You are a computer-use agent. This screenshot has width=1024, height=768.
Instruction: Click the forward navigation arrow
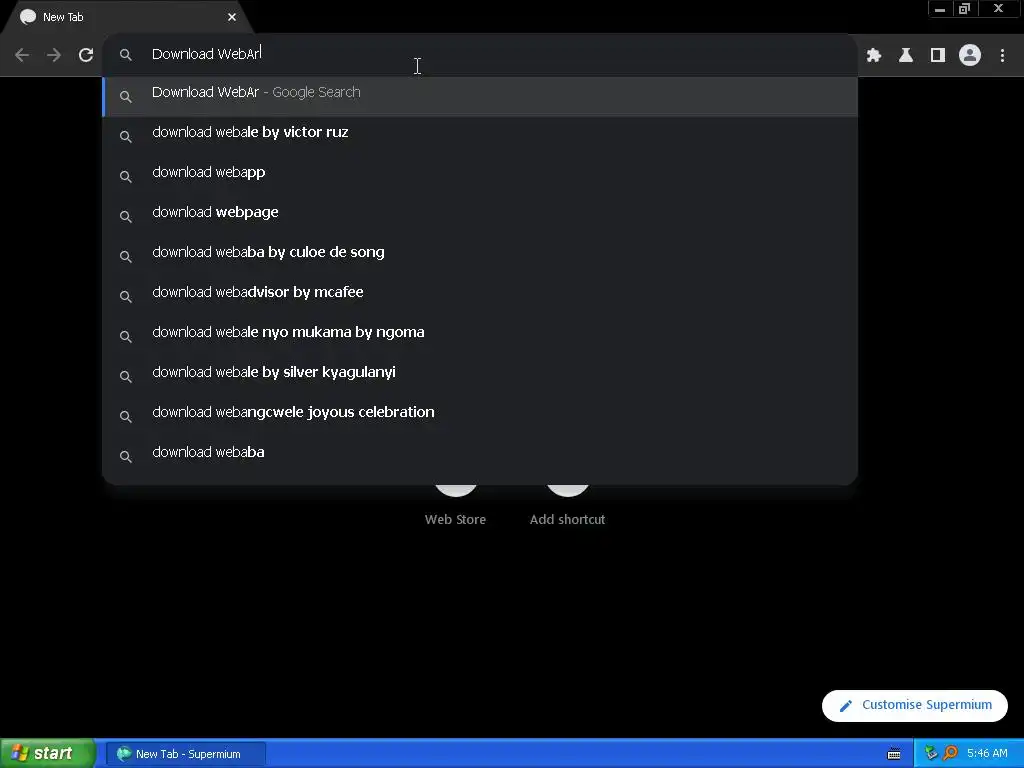point(54,55)
